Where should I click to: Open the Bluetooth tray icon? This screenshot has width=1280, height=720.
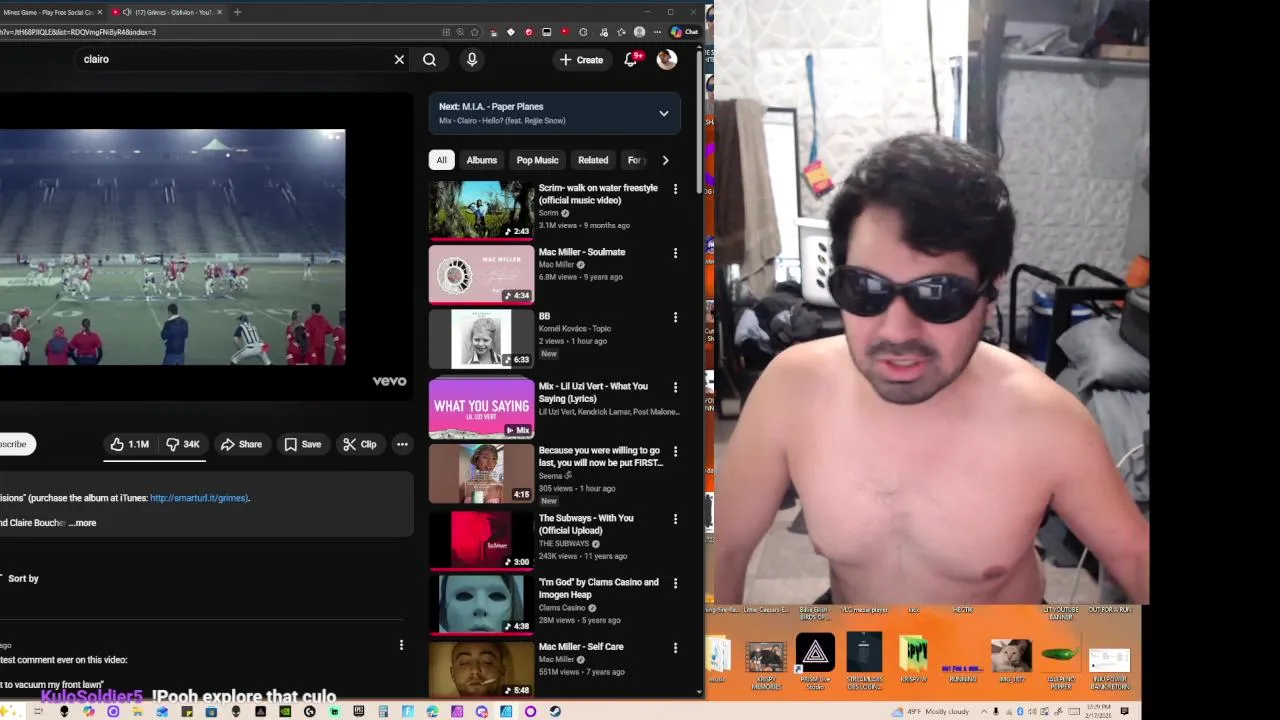1020,712
